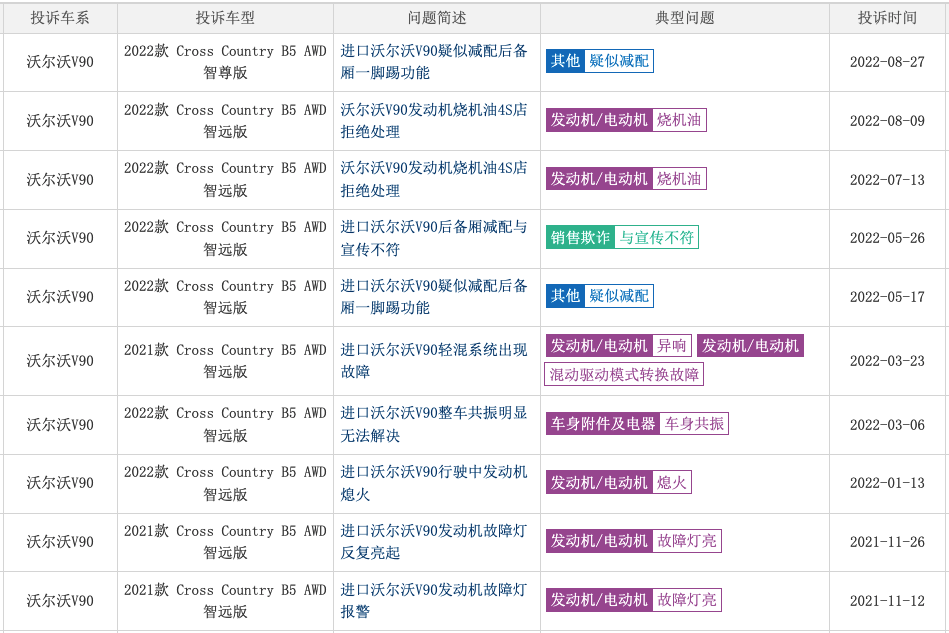
Task: Click the 故障灯亮 tag in the 2021-11-12 row
Action: [687, 600]
